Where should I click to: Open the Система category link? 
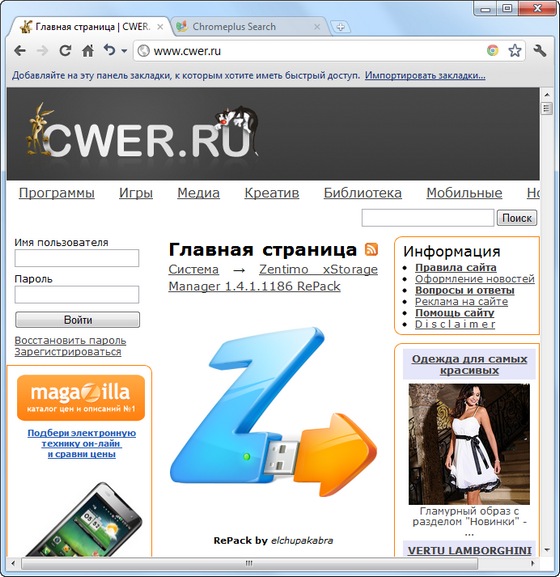[194, 269]
